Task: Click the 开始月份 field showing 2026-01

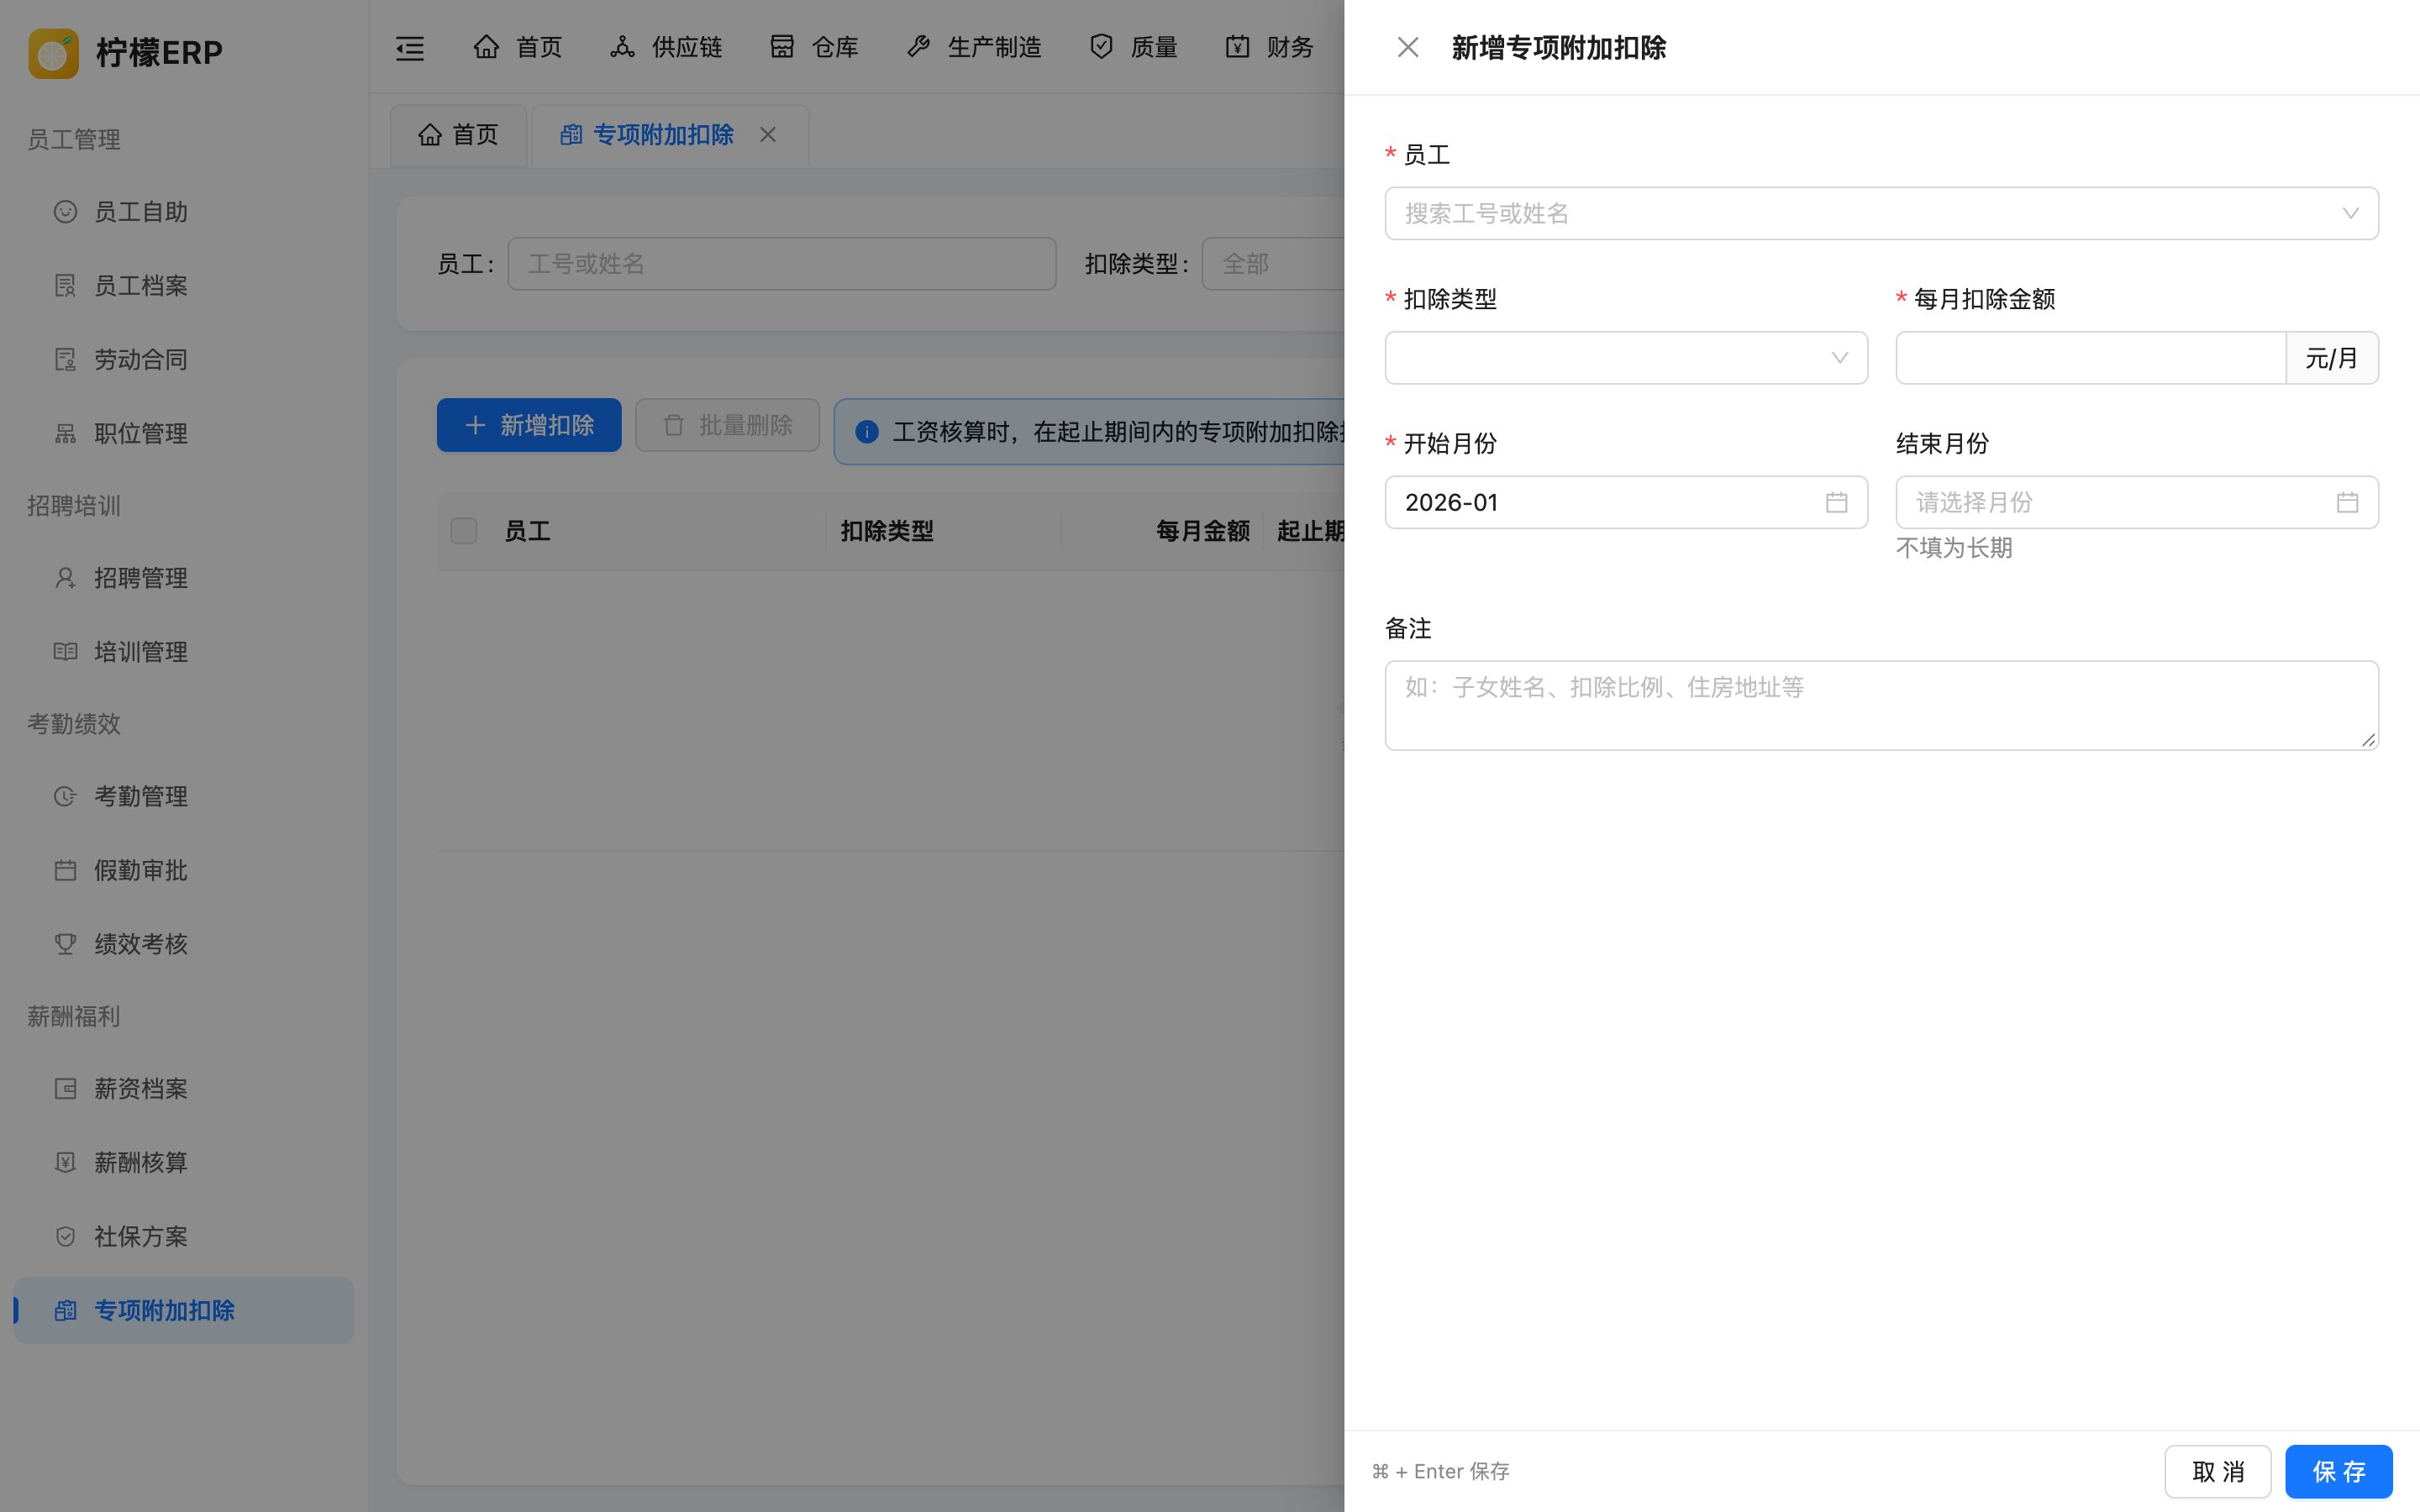Action: pos(1626,502)
